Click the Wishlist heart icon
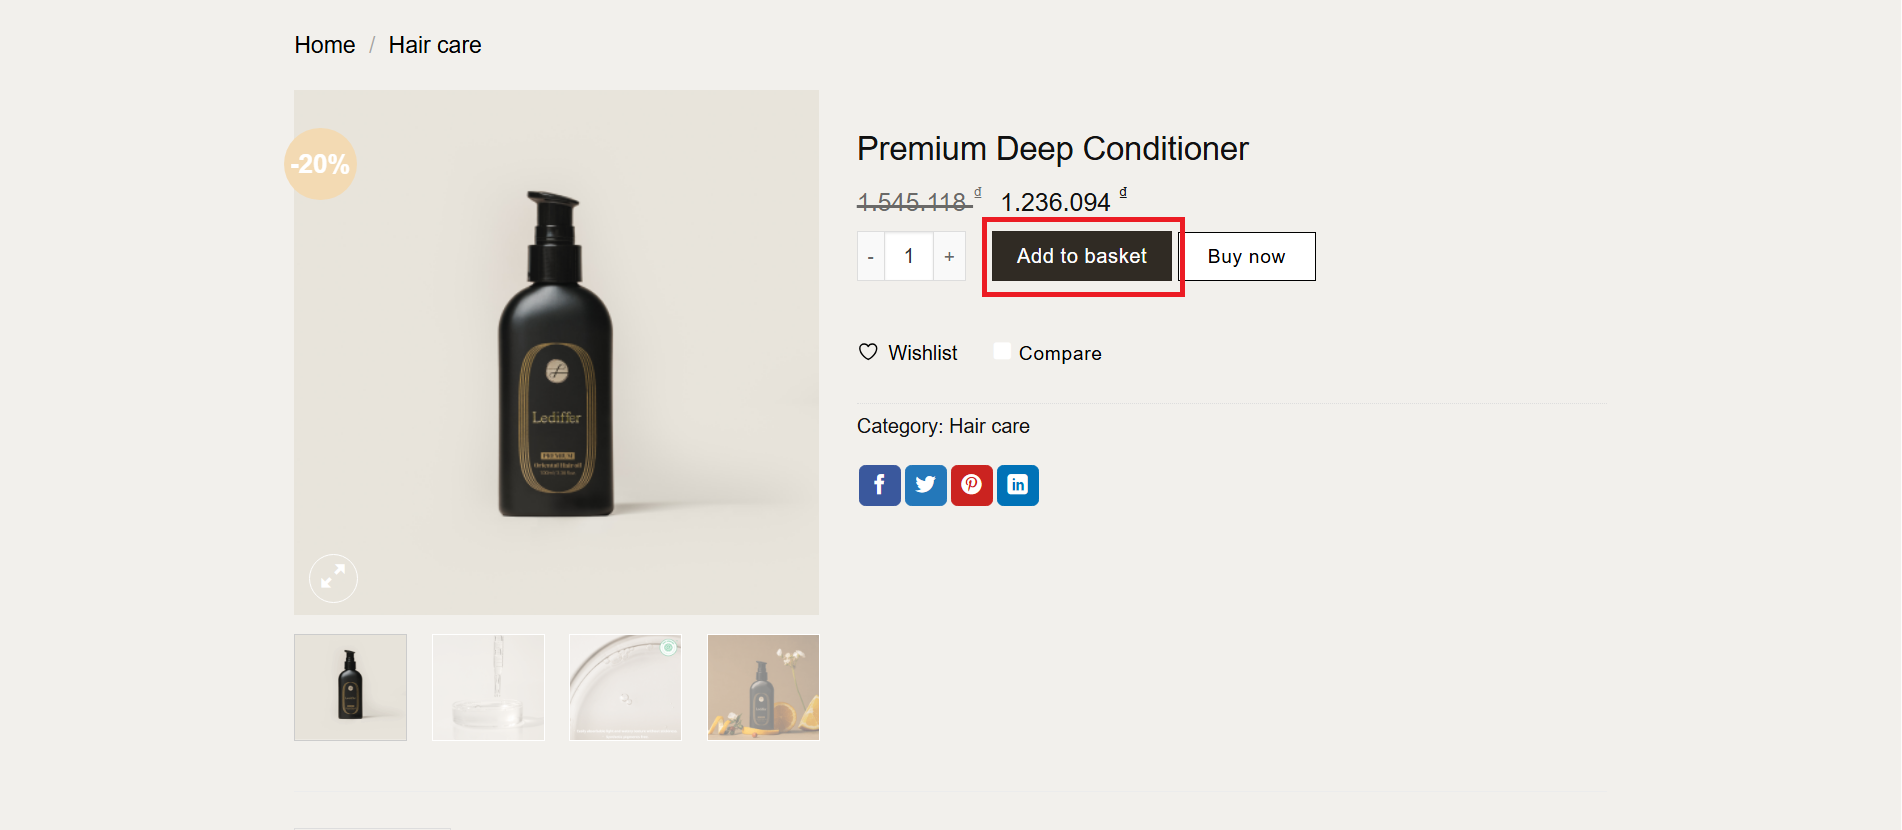Viewport: 1902px width, 830px height. pos(868,352)
